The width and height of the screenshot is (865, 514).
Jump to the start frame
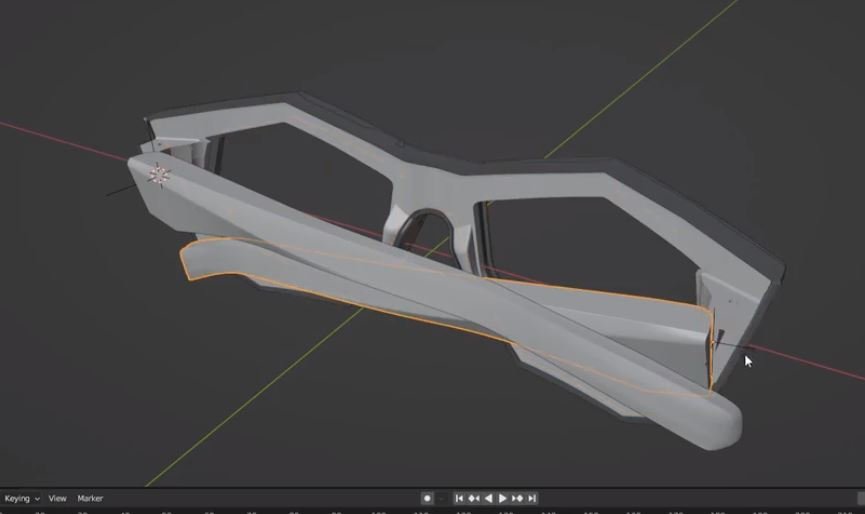[x=459, y=499]
